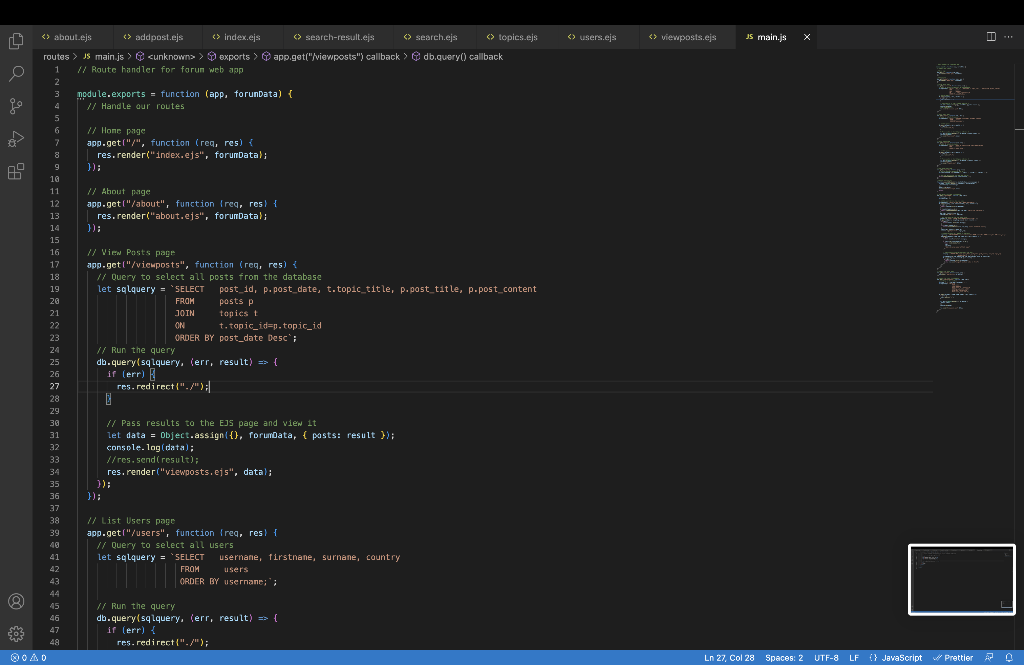Click the notifications bell in status bar
The image size is (1024, 665).
pos(1009,658)
